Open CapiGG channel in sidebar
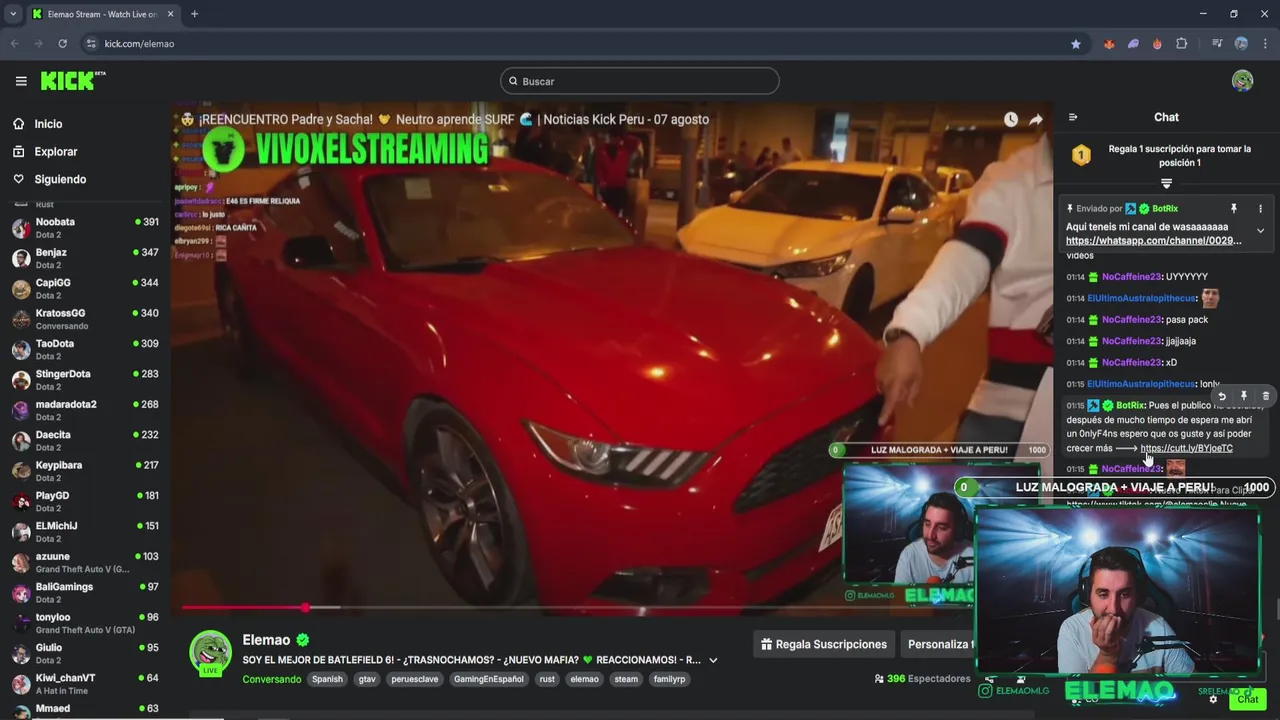This screenshot has width=1280, height=720. 85,289
